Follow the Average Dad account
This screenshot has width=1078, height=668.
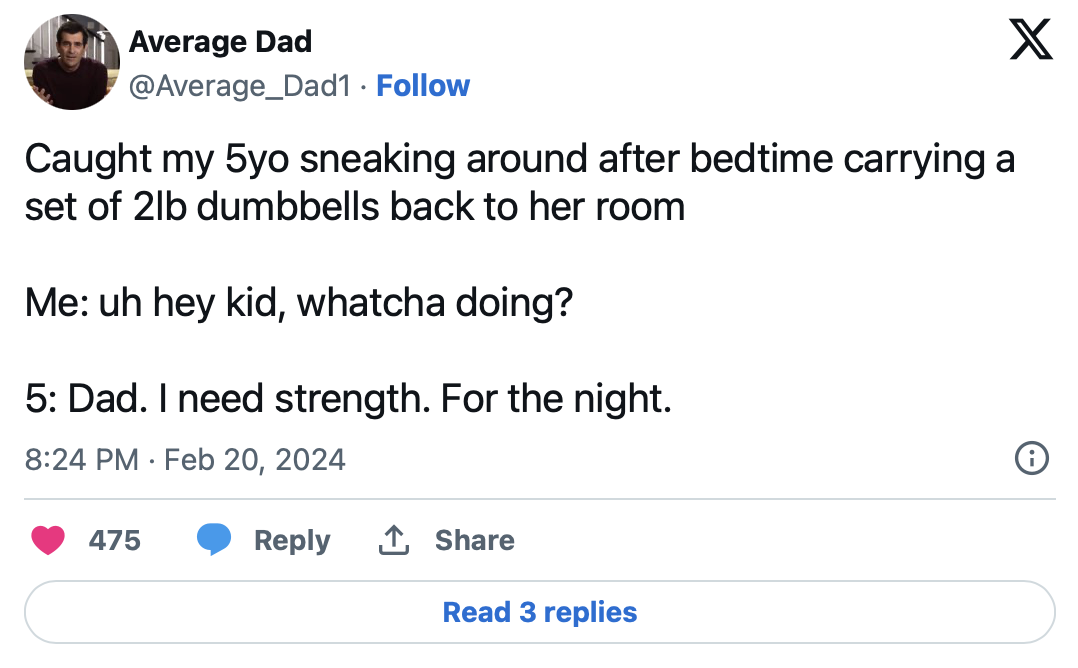tap(423, 86)
